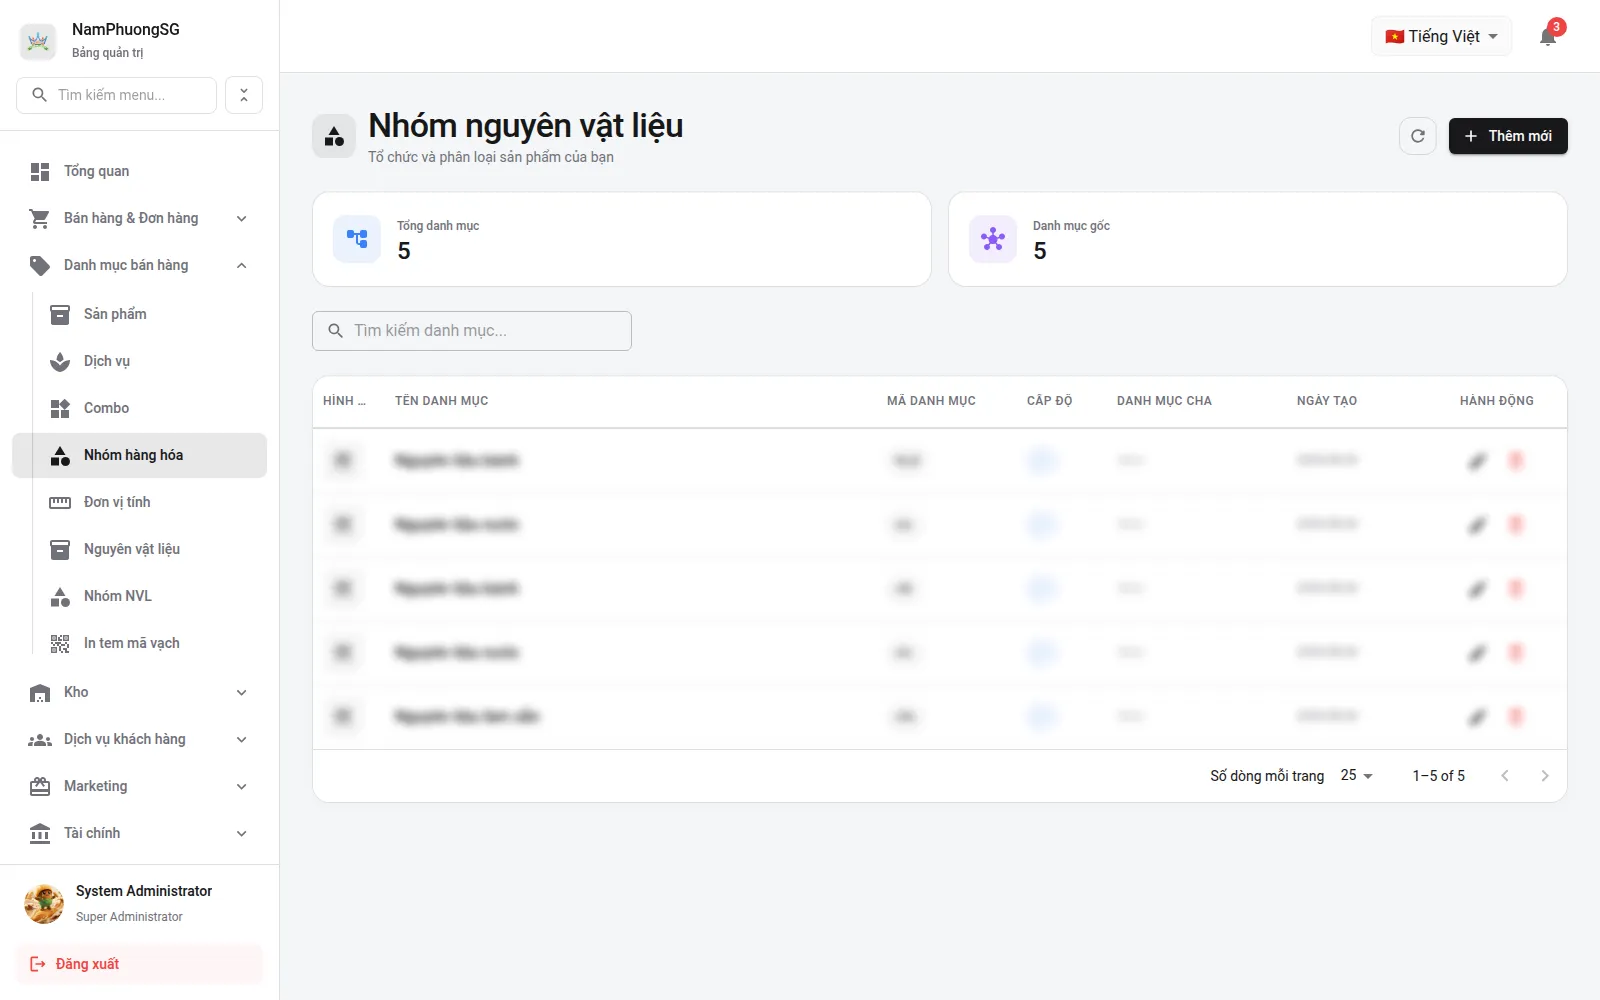Click the Tổng danh mục tree icon
Image resolution: width=1600 pixels, height=1000 pixels.
(x=357, y=239)
